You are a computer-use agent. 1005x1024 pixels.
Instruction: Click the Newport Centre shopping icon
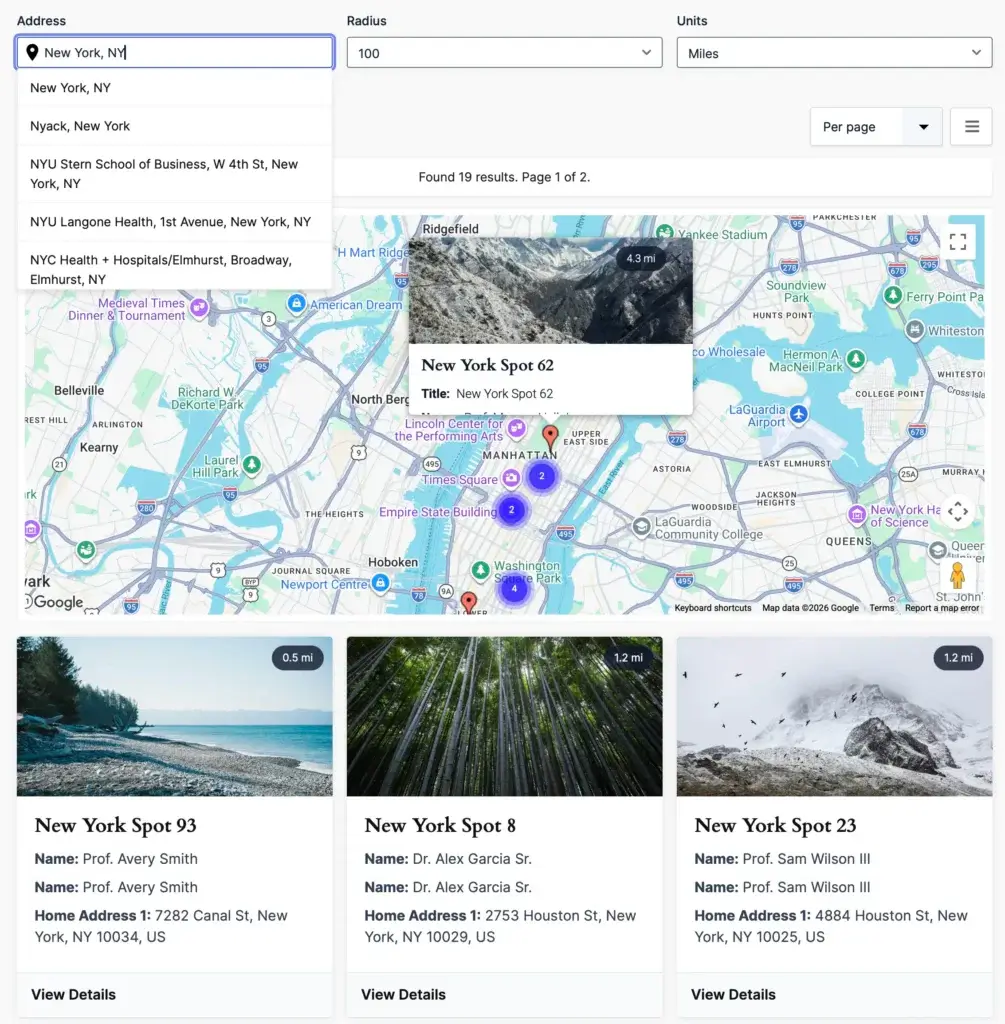(x=380, y=583)
